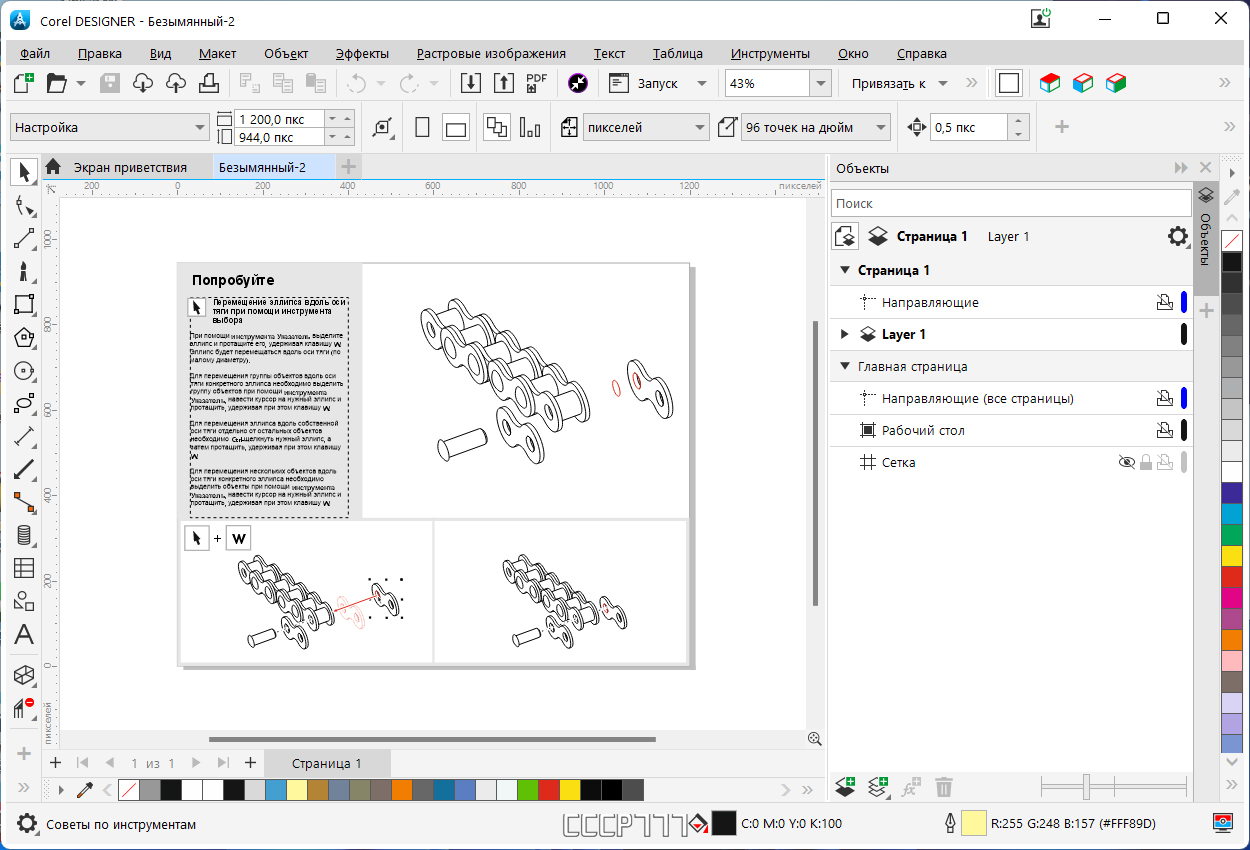
Task: Click the Export to PDF icon
Action: point(537,83)
